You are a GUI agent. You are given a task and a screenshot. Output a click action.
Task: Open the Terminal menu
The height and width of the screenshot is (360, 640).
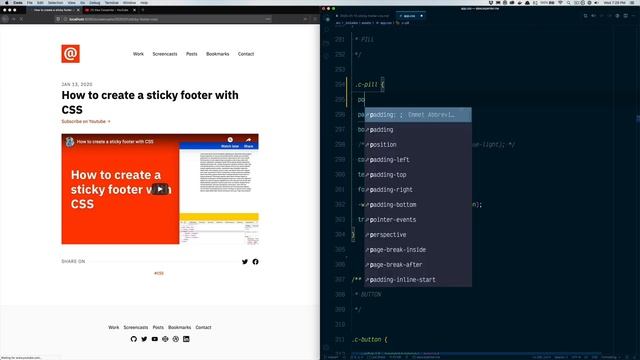[111, 3]
